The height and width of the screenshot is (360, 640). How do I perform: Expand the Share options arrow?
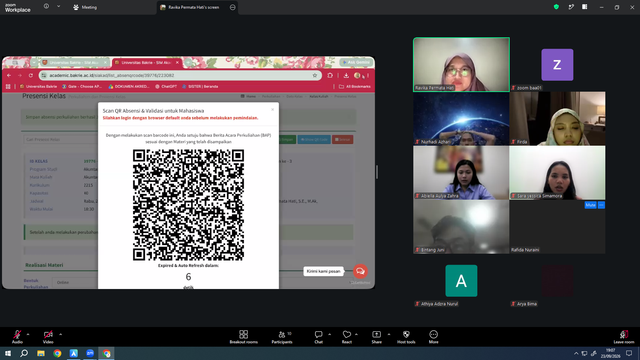(389, 334)
